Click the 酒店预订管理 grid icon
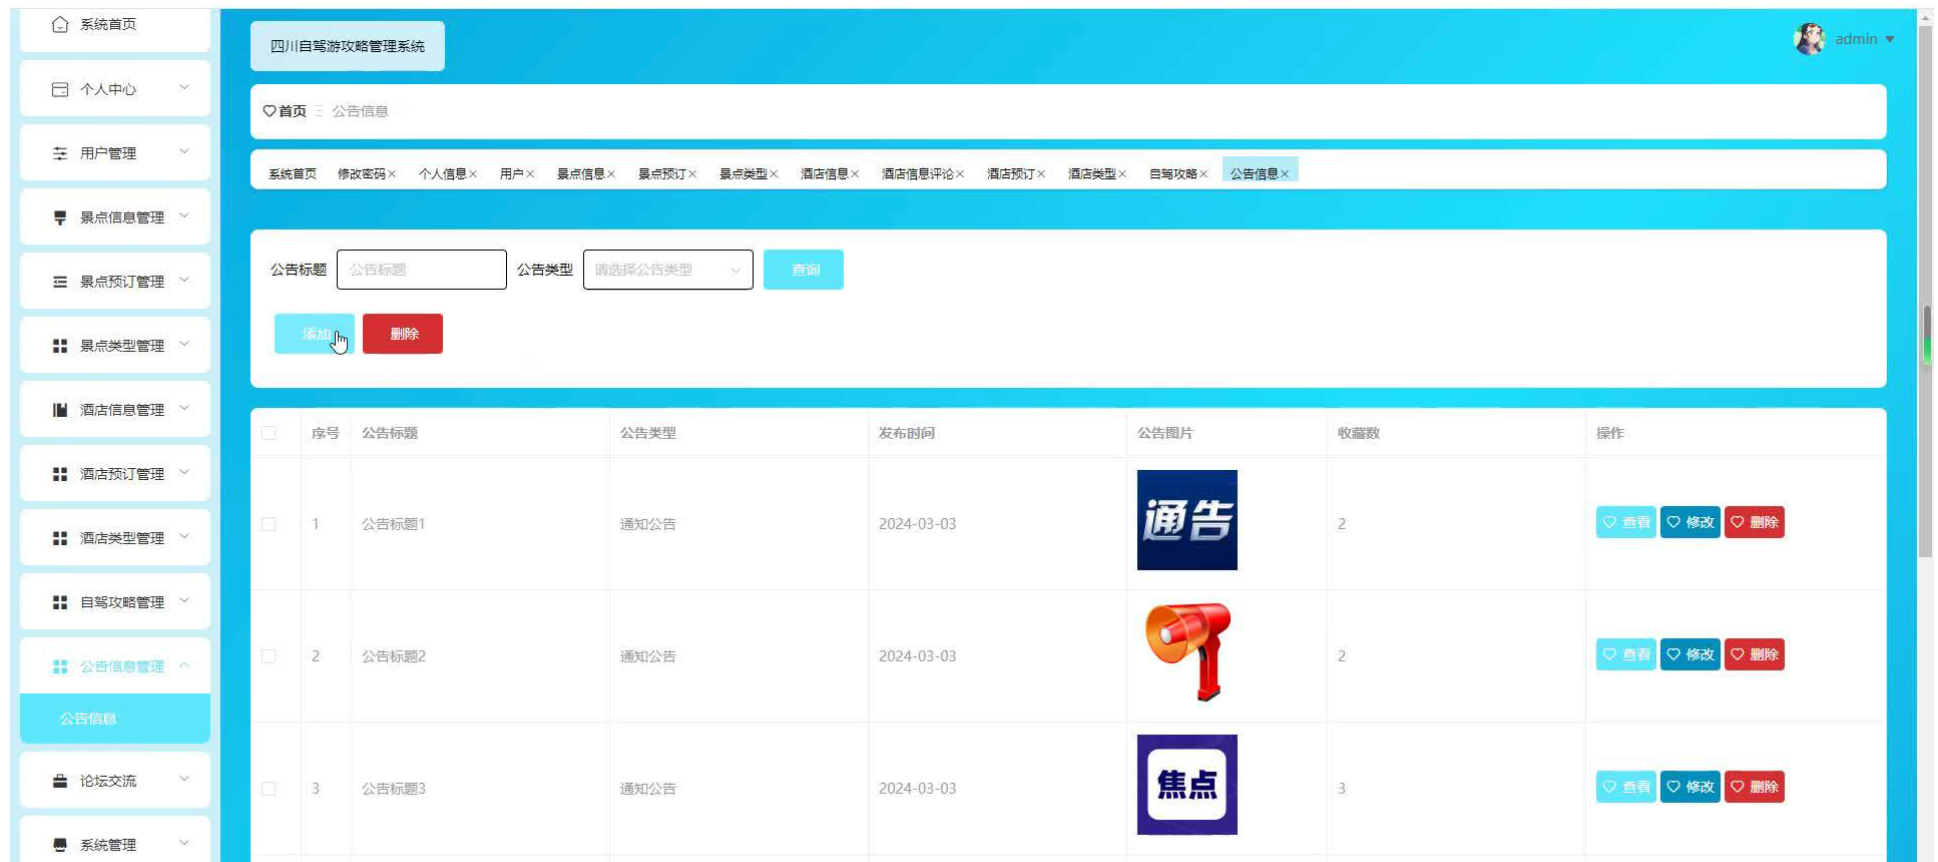Screen dimensions: 1938x862 60,474
